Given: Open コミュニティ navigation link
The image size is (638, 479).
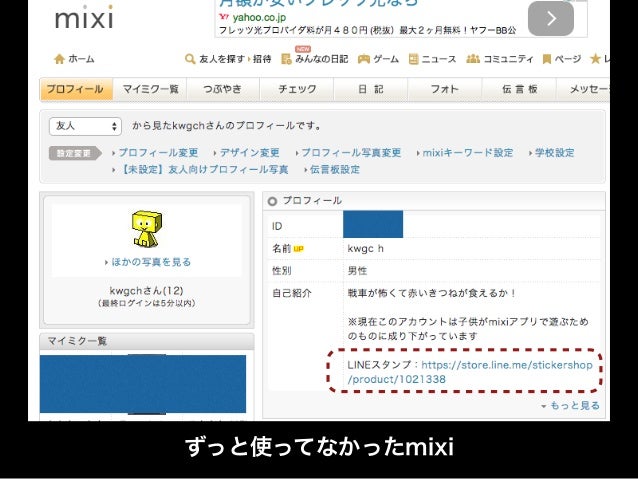Looking at the screenshot, I should 508,59.
